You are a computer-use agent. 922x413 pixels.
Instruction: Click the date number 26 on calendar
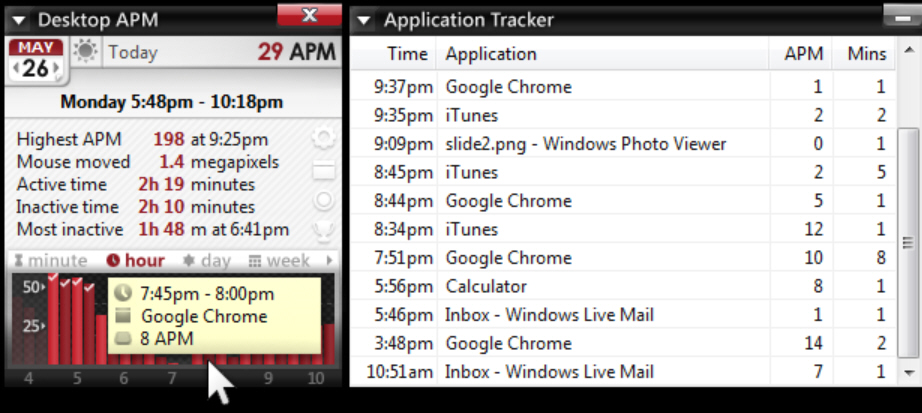point(36,69)
